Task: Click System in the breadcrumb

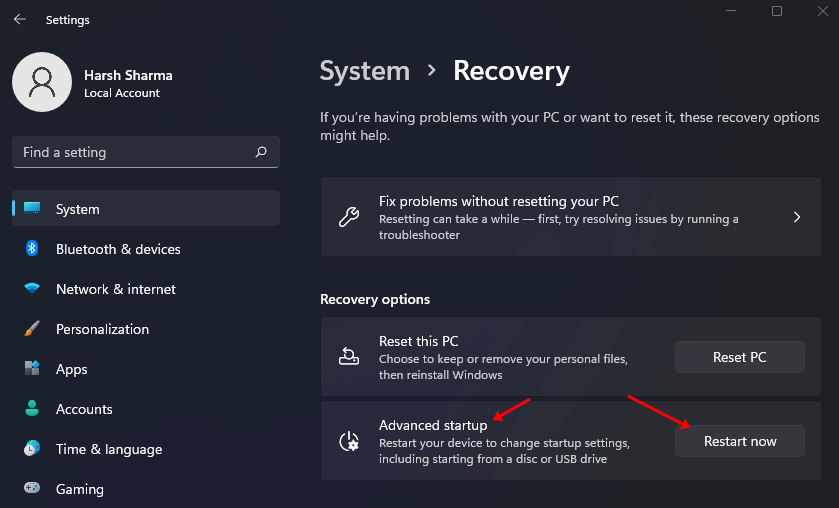Action: 365,71
